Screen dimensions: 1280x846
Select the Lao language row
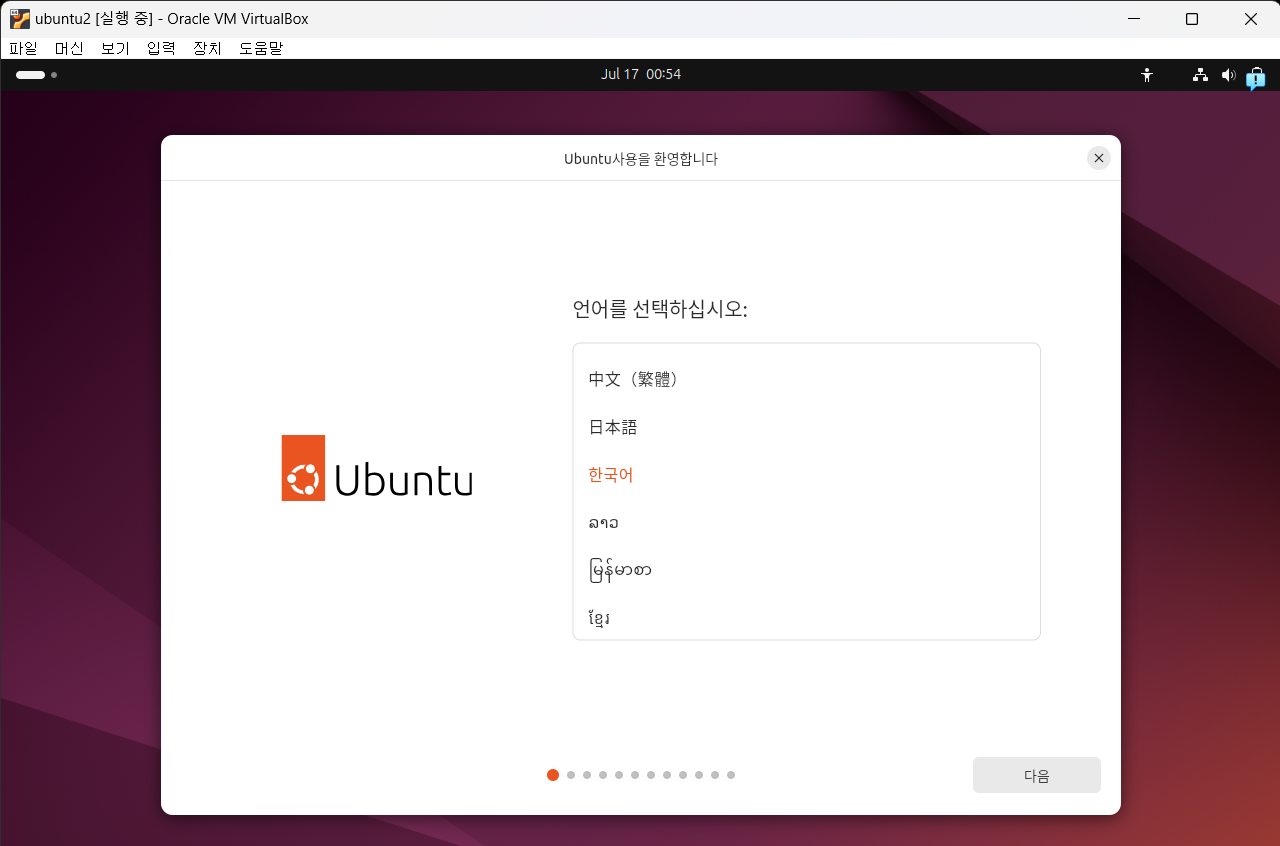tap(806, 523)
